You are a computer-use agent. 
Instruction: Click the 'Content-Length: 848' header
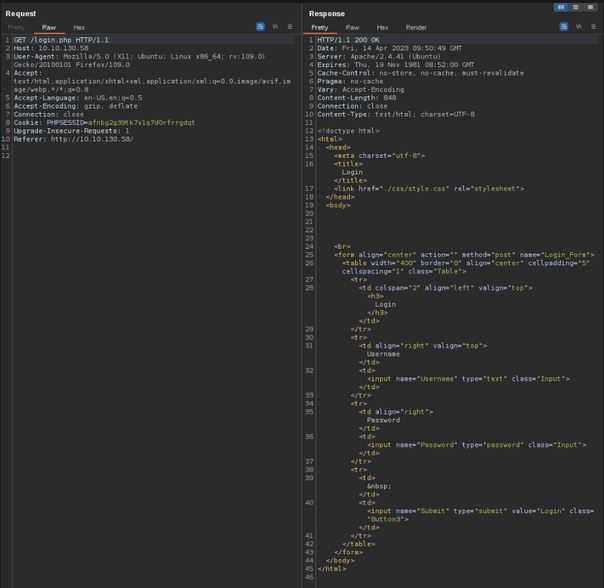coord(356,98)
